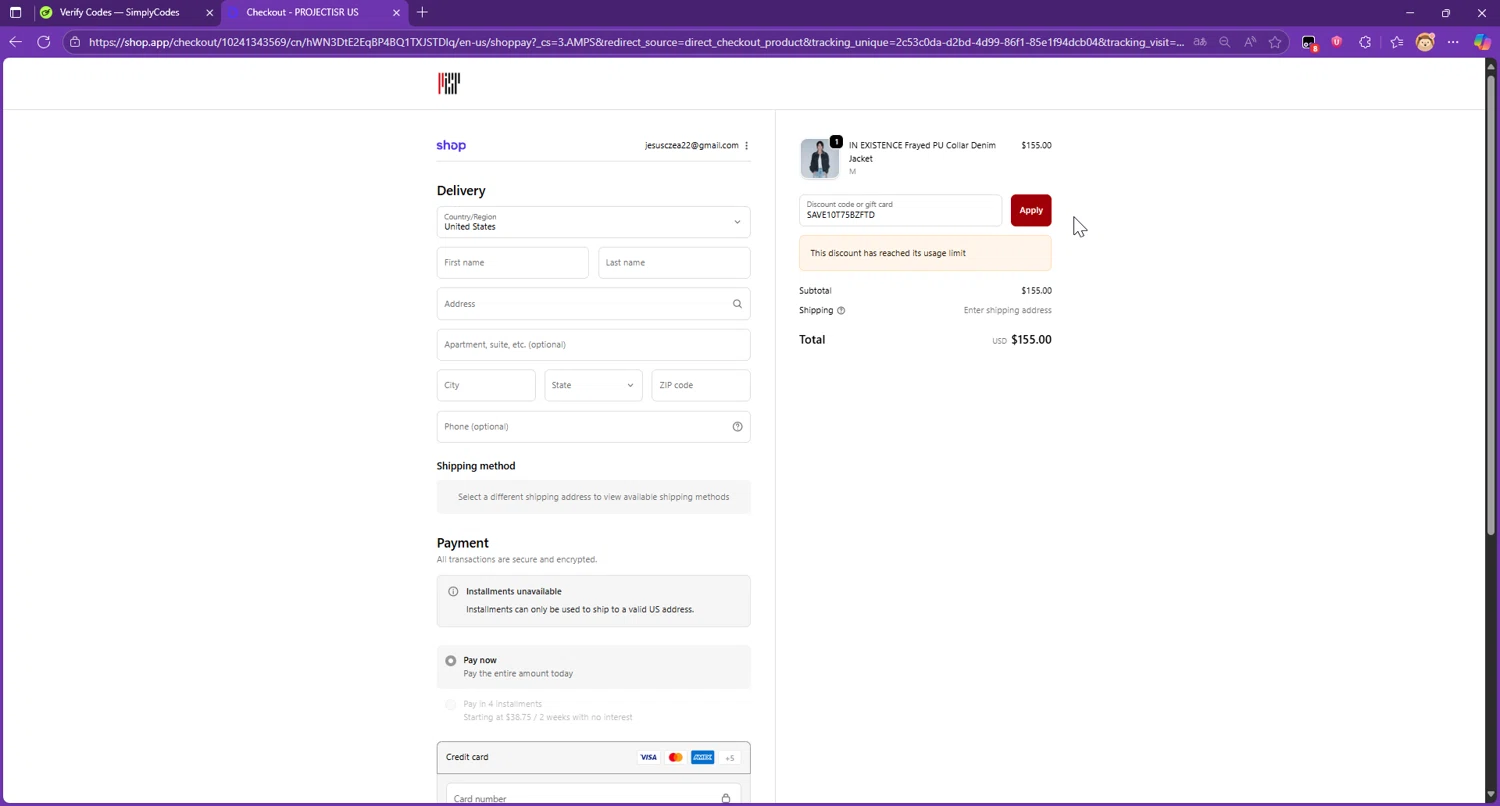Click the Credit card payment header
Screen dimensions: 1500x806
click(593, 758)
